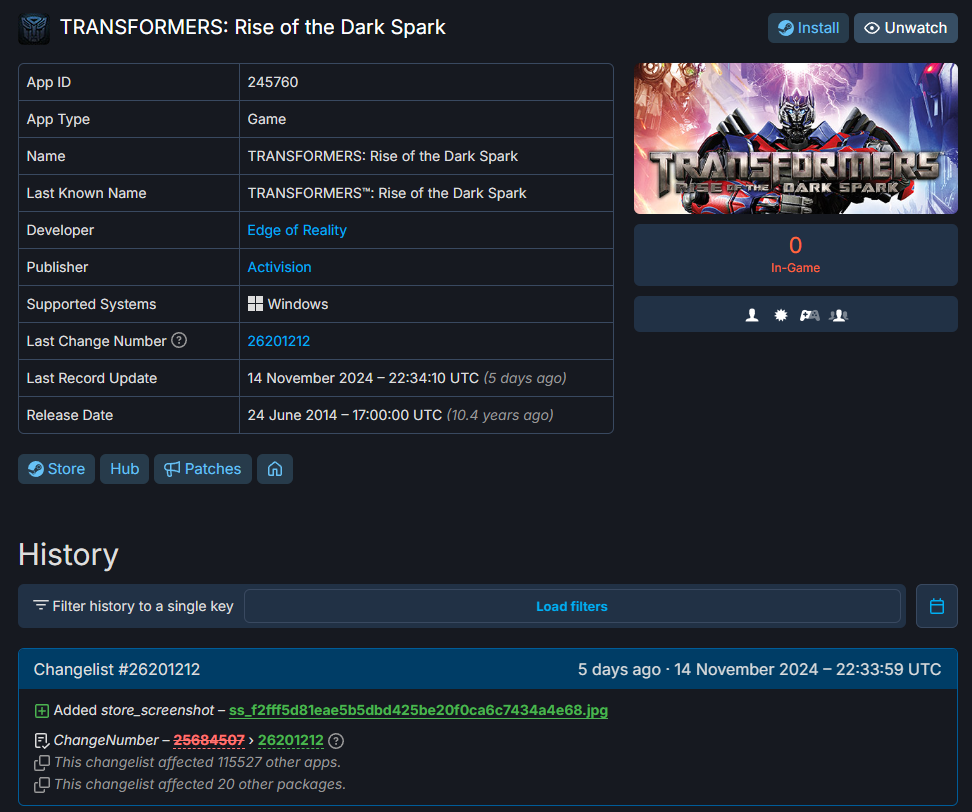Click the copy icon beside 'affected 20 other packages'

42,785
